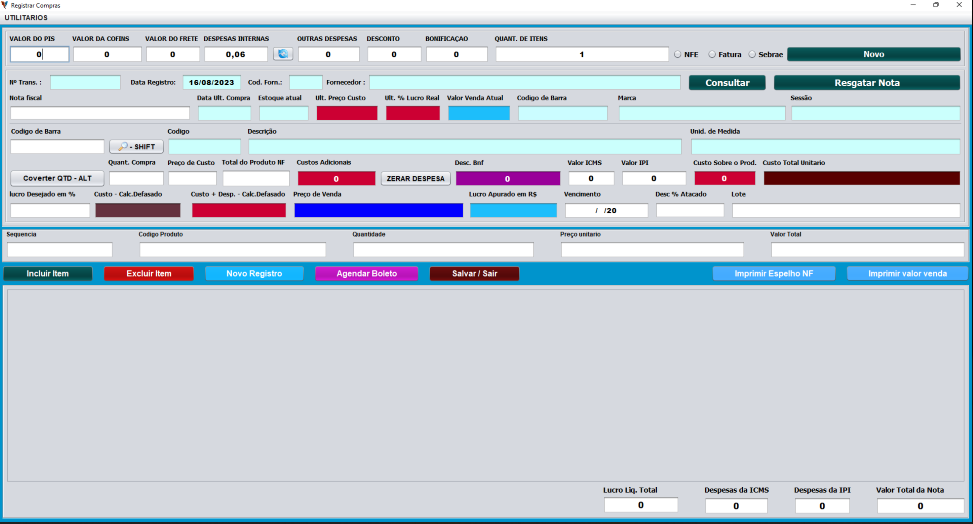Click Salvar / Sair button
973x524 pixels.
click(474, 273)
